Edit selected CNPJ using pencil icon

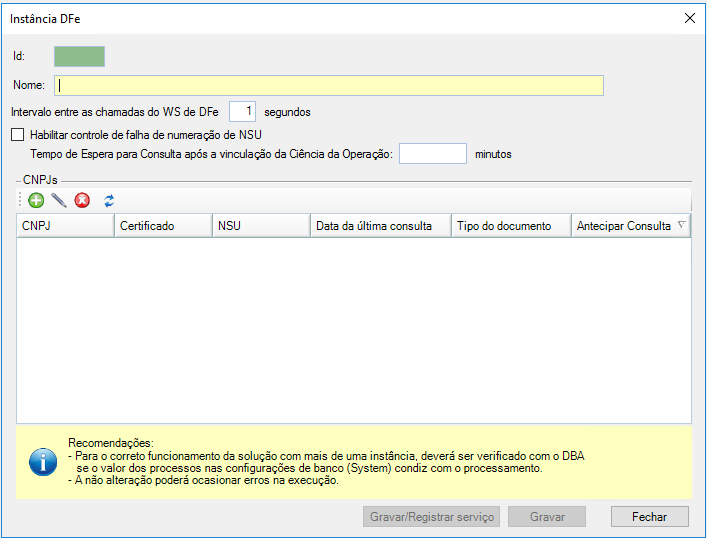click(x=59, y=200)
